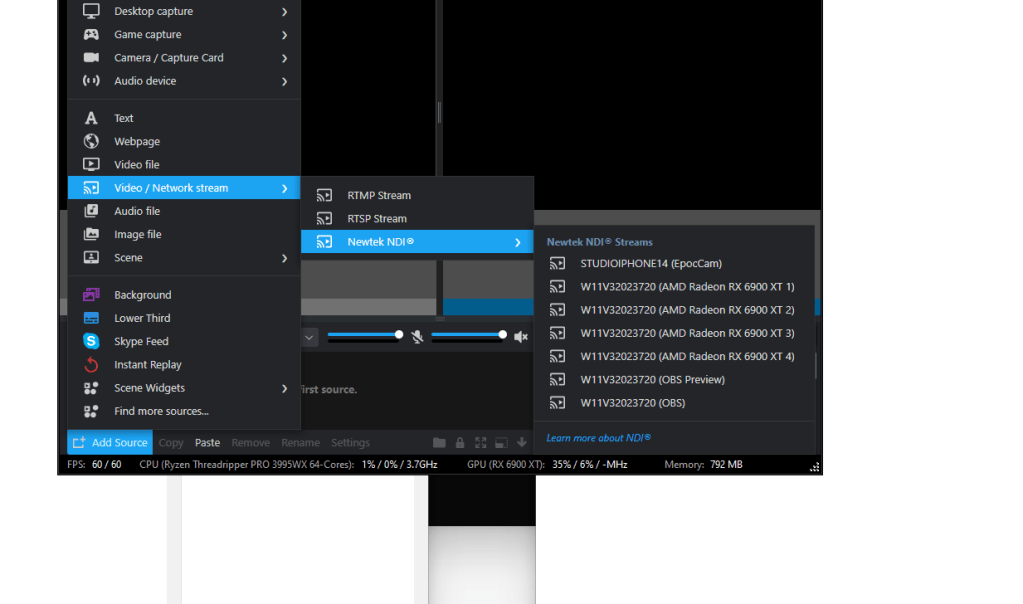Screen dimensions: 1023x604
Task: Click the blue Lower Third icon
Action: [x=91, y=318]
